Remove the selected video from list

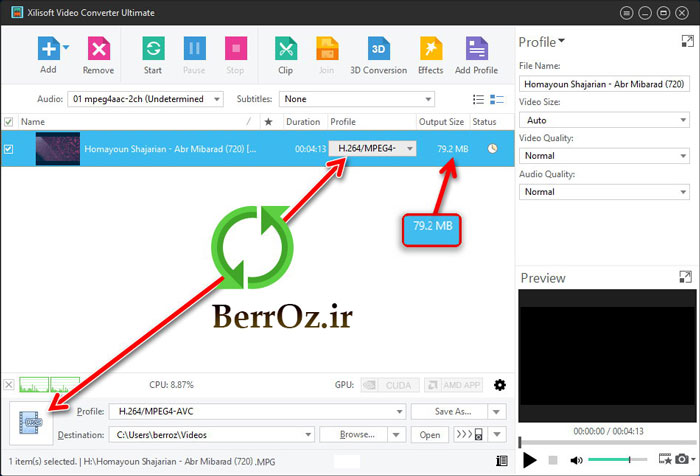(x=98, y=49)
